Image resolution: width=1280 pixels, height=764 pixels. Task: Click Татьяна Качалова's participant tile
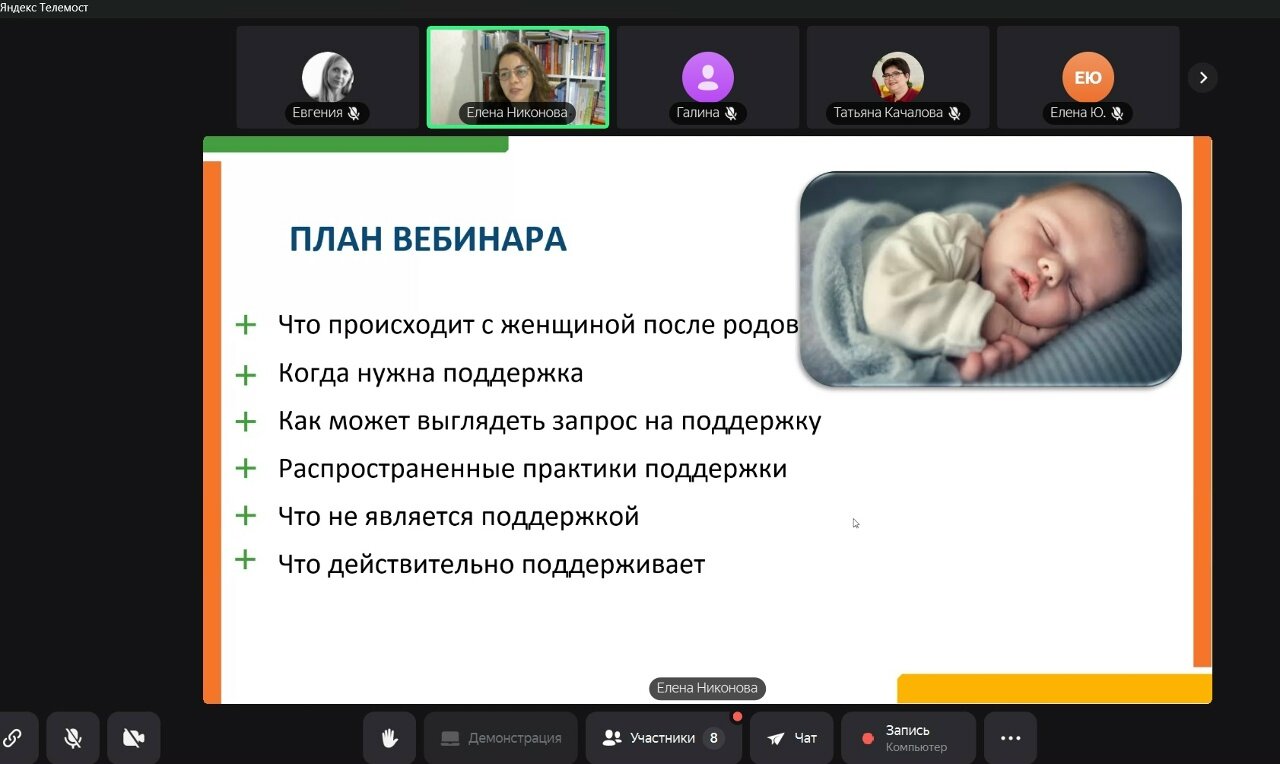897,77
